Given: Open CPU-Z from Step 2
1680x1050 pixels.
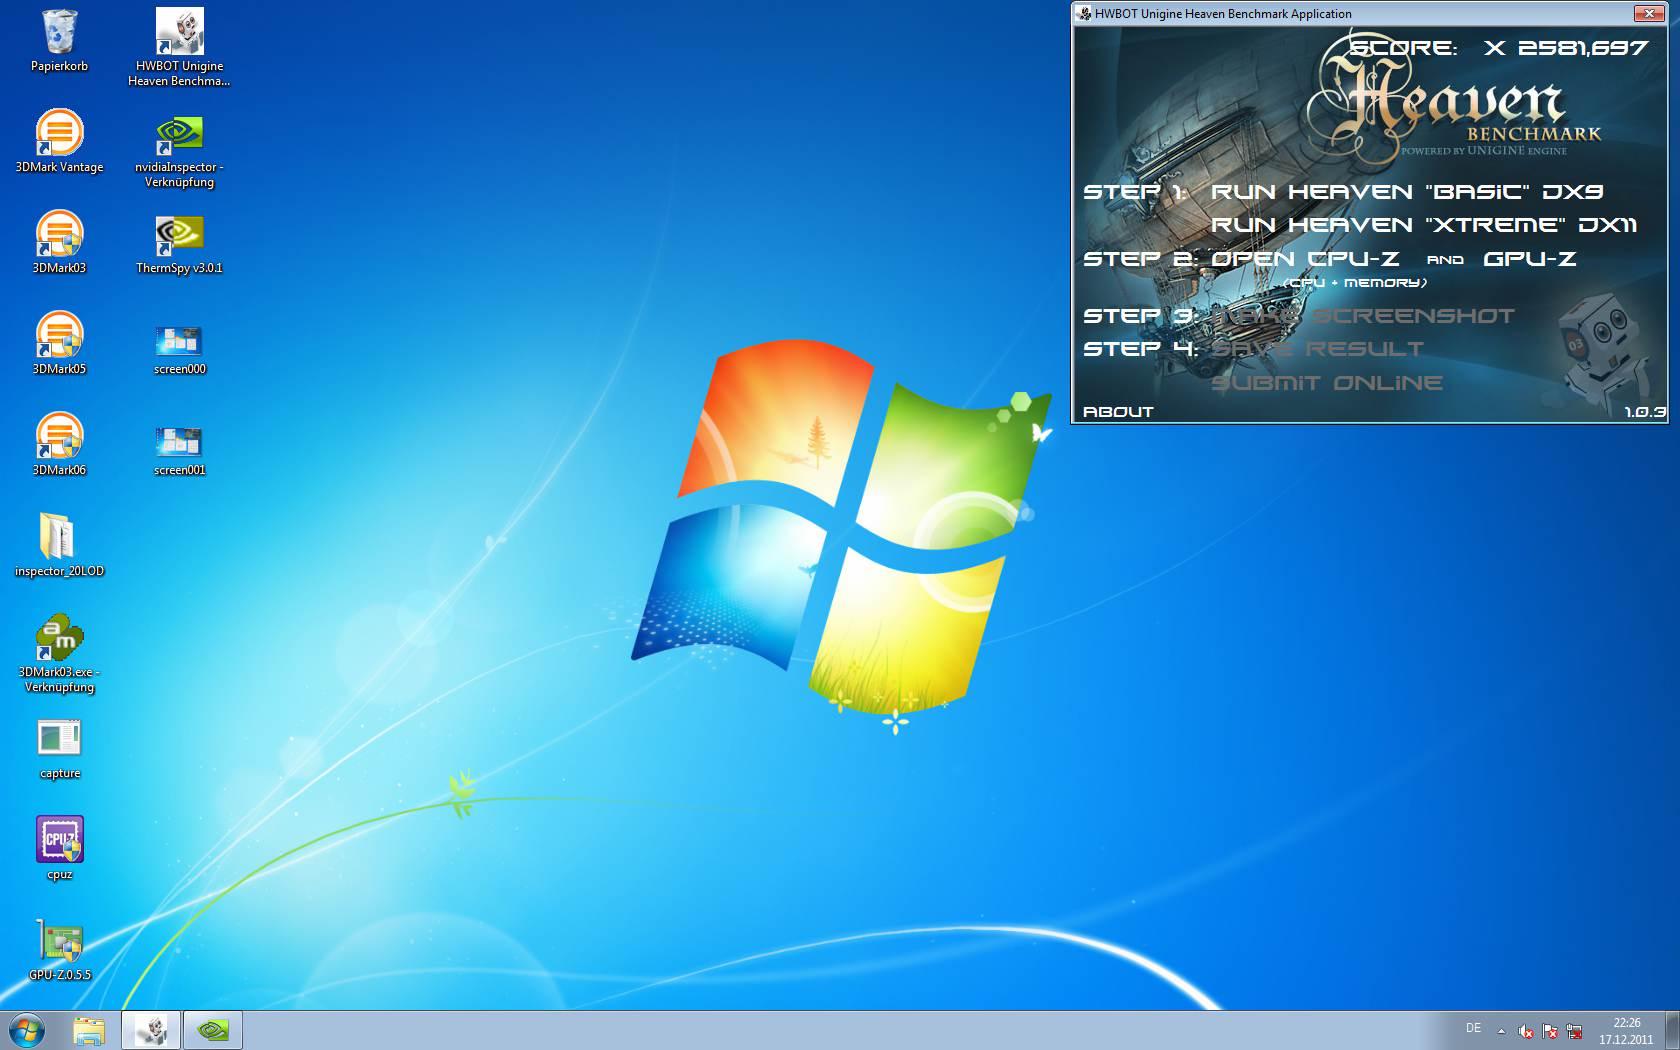Looking at the screenshot, I should point(1305,259).
